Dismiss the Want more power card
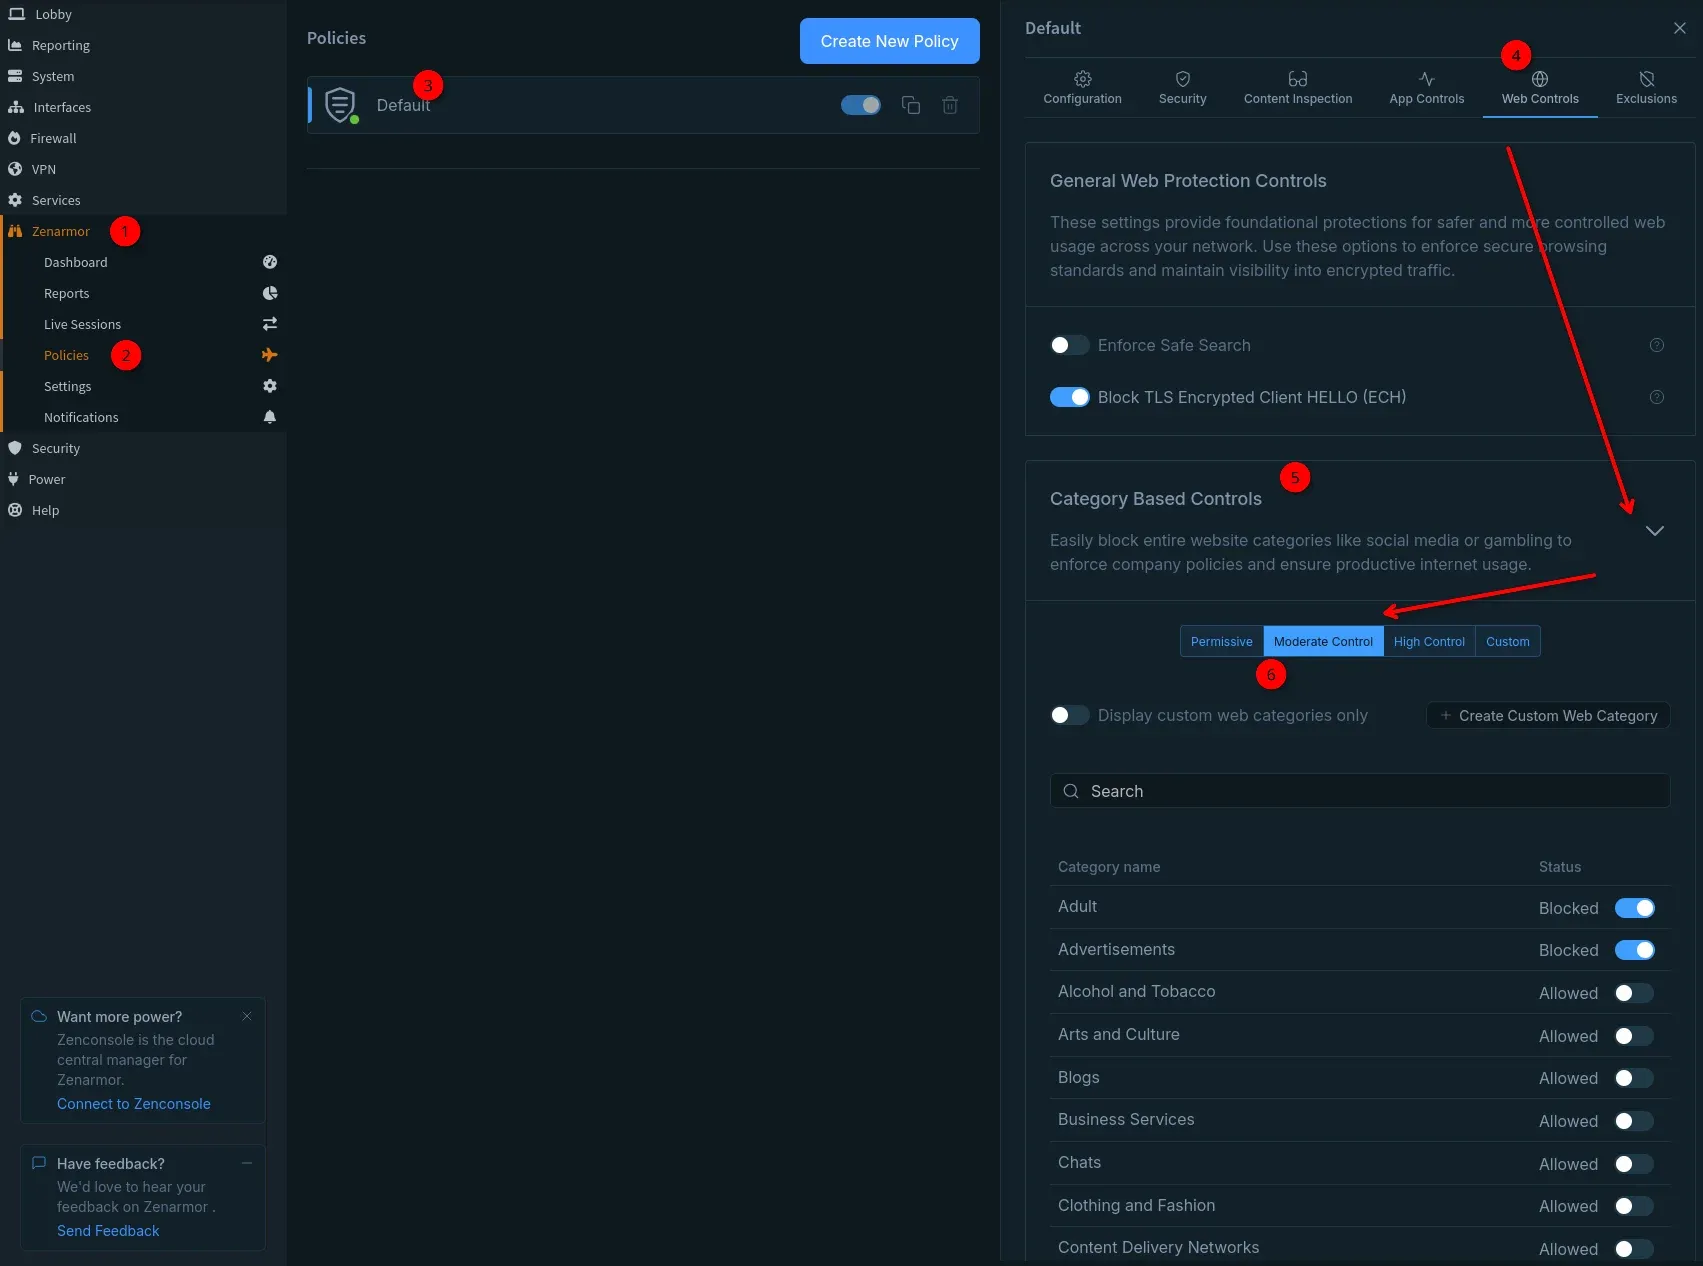 (247, 1016)
